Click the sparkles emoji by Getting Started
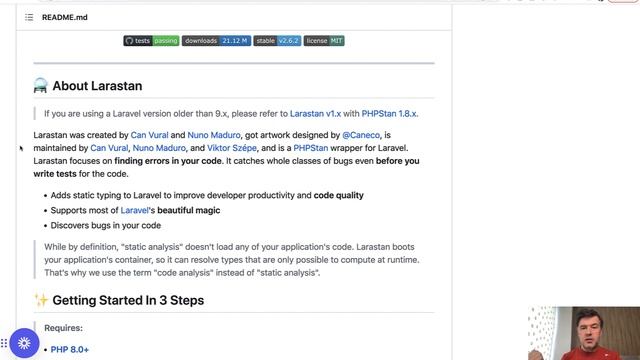 41,300
